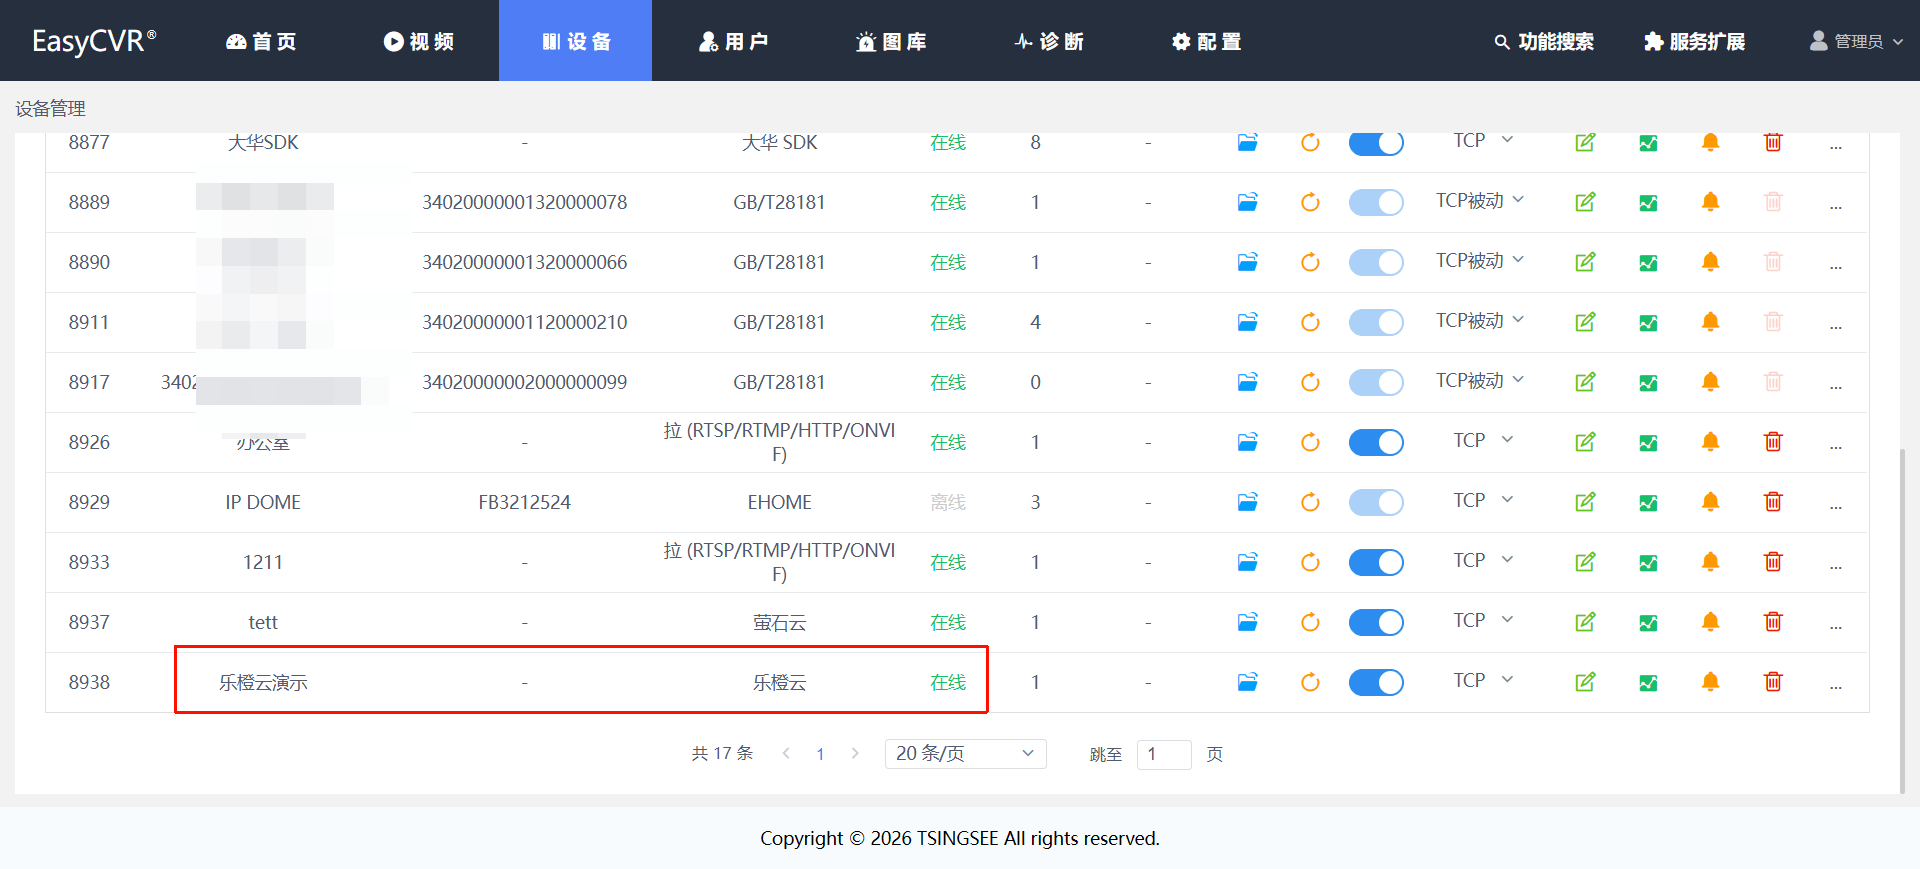Click the 跳至 page number input
1920x869 pixels.
(x=1163, y=754)
